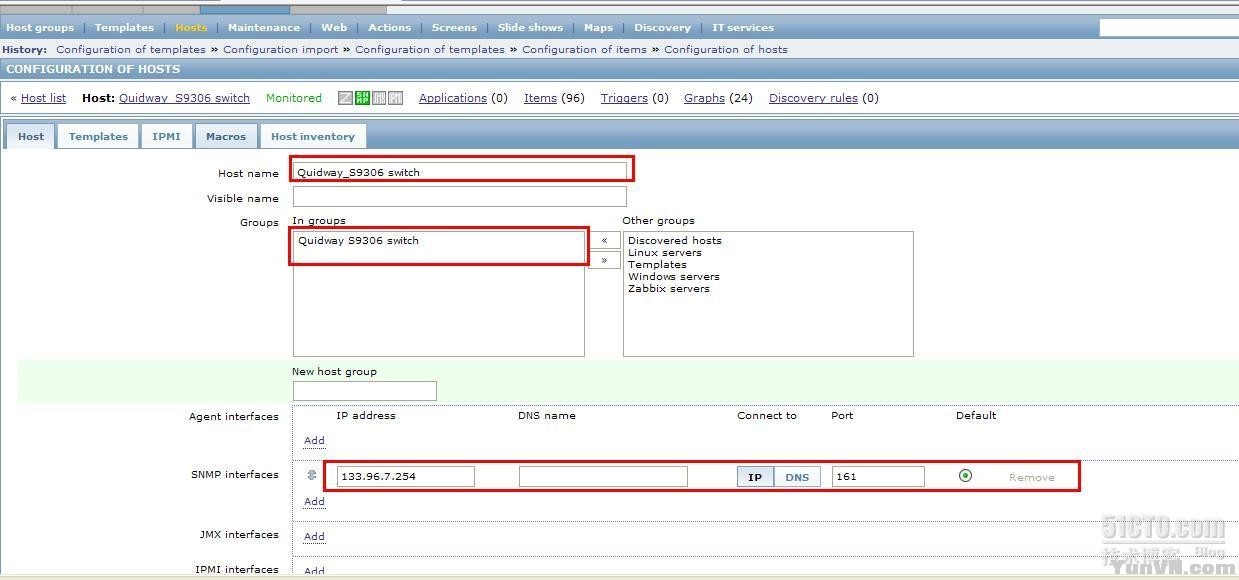This screenshot has height=580, width=1239.
Task: Select the default SNMP interface radio button
Action: tap(965, 476)
